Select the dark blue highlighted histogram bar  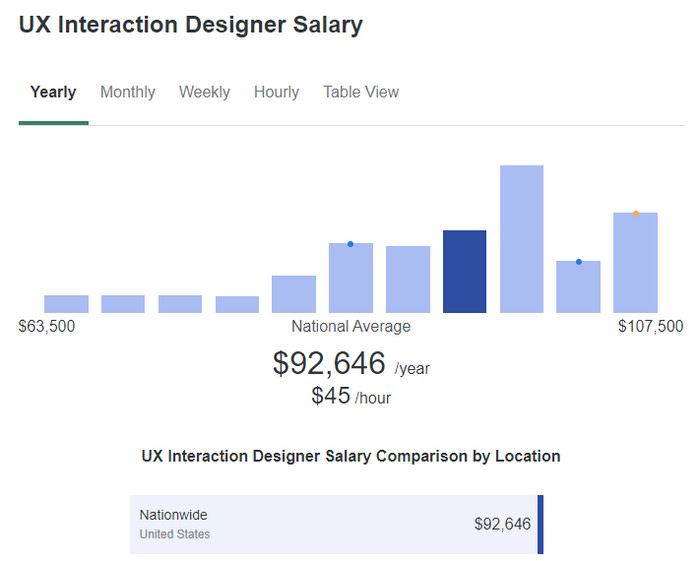(x=464, y=272)
